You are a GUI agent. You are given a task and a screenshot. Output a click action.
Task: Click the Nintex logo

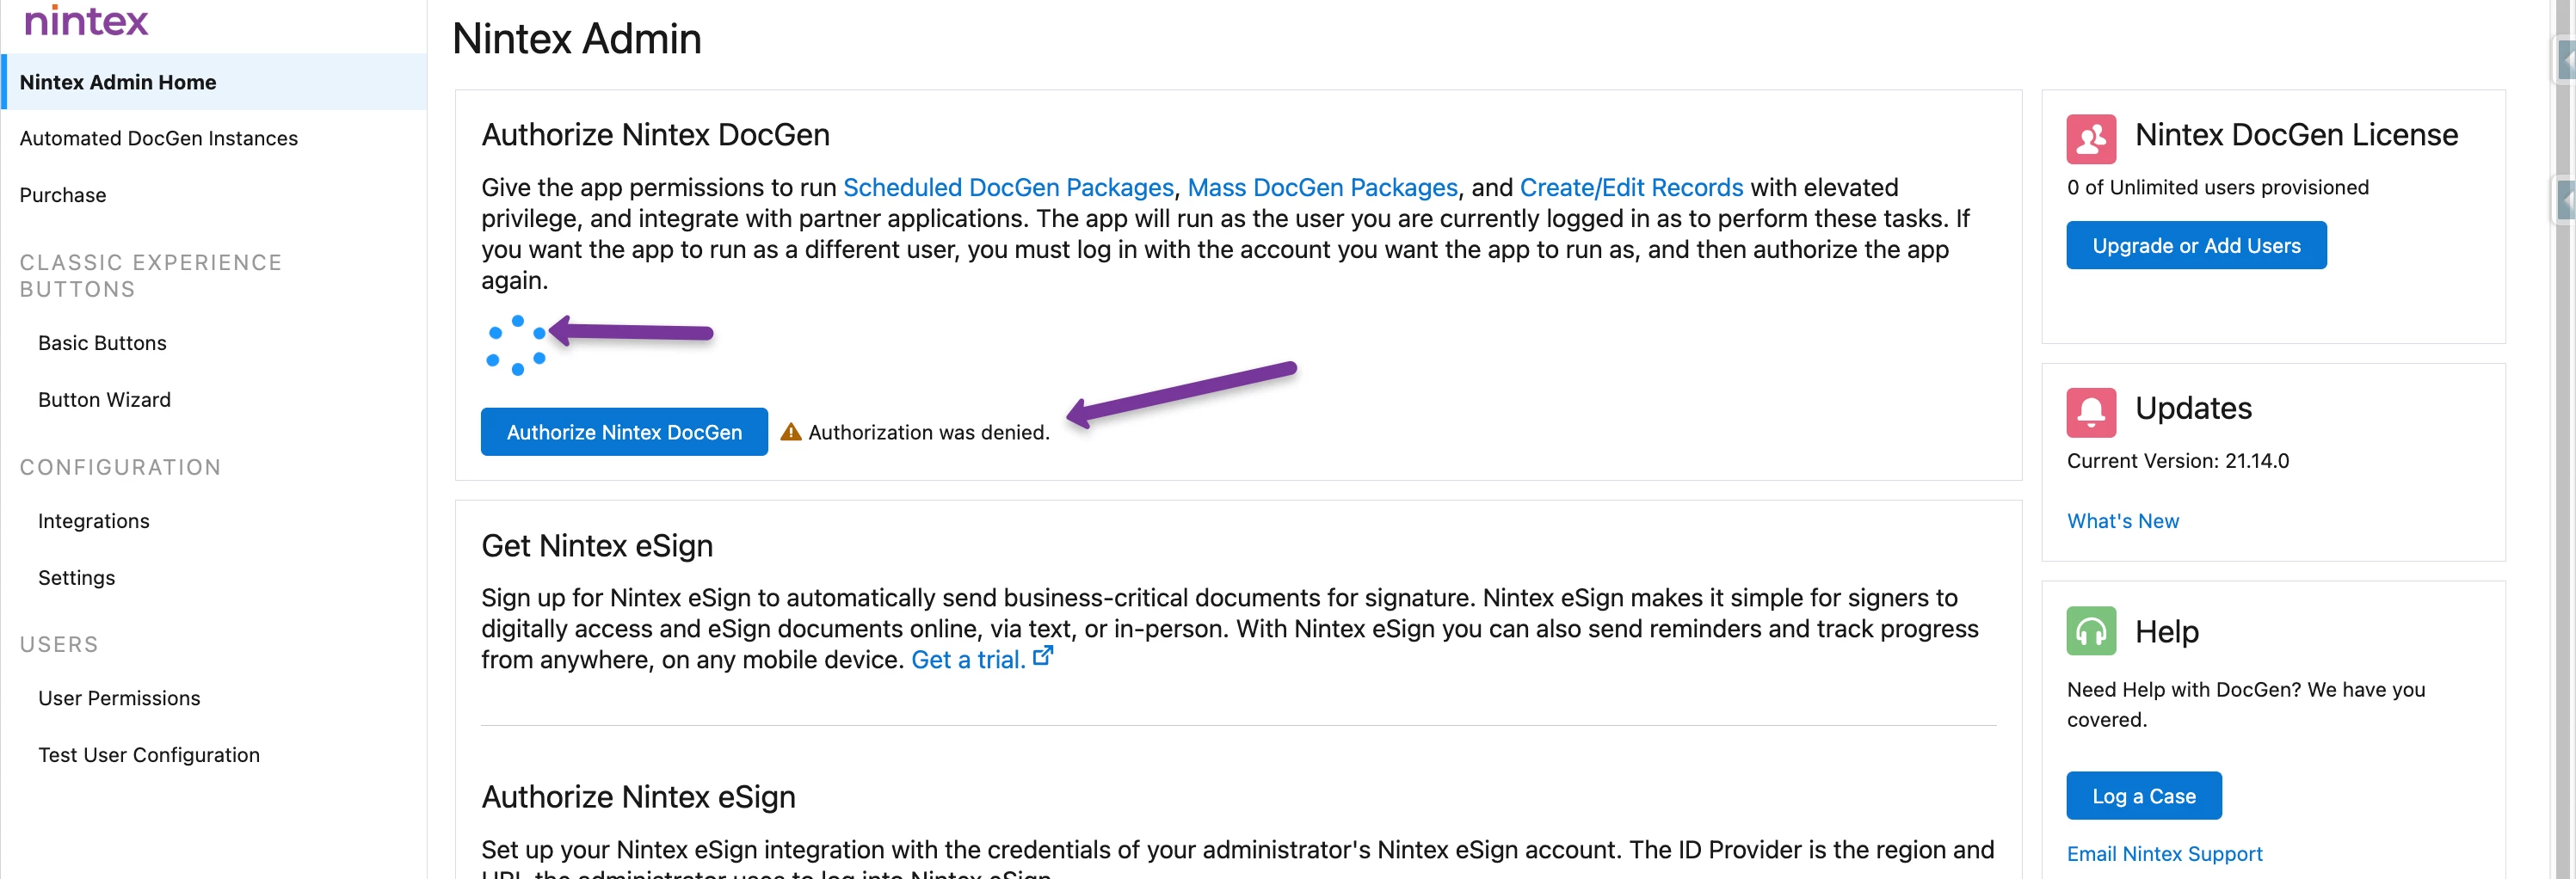(x=86, y=20)
